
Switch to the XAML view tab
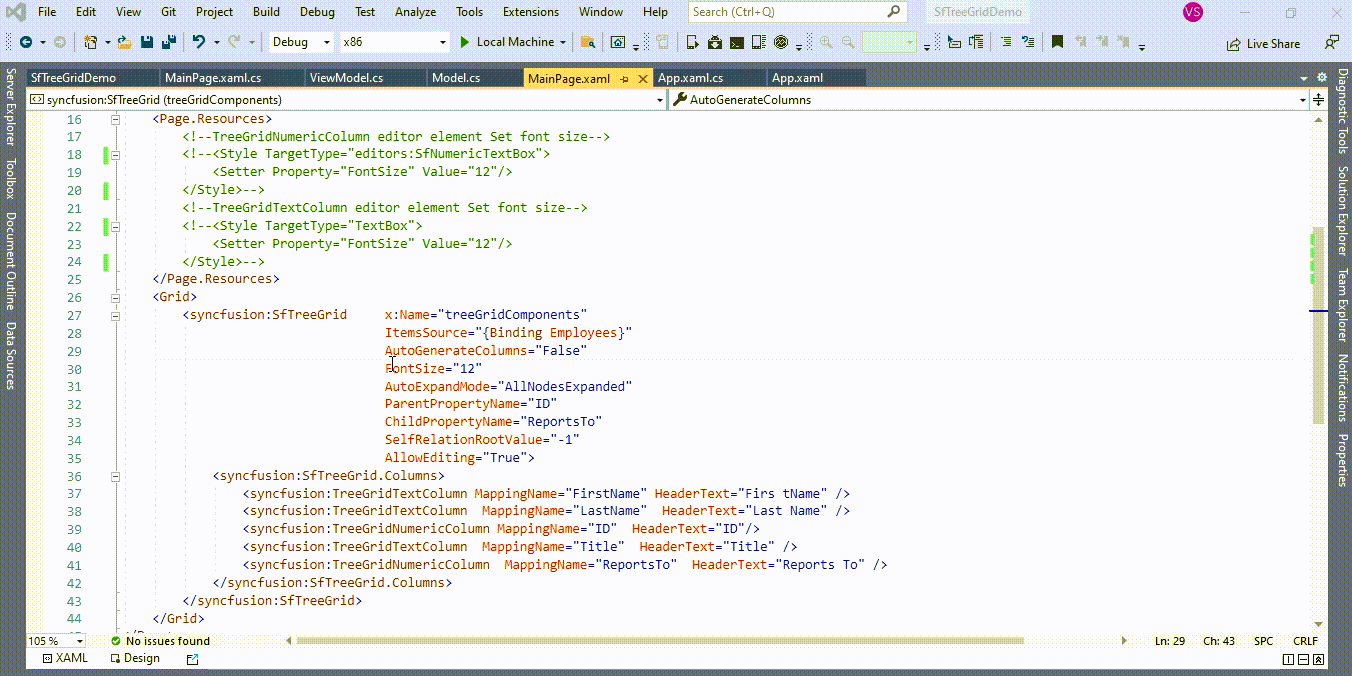(x=65, y=658)
